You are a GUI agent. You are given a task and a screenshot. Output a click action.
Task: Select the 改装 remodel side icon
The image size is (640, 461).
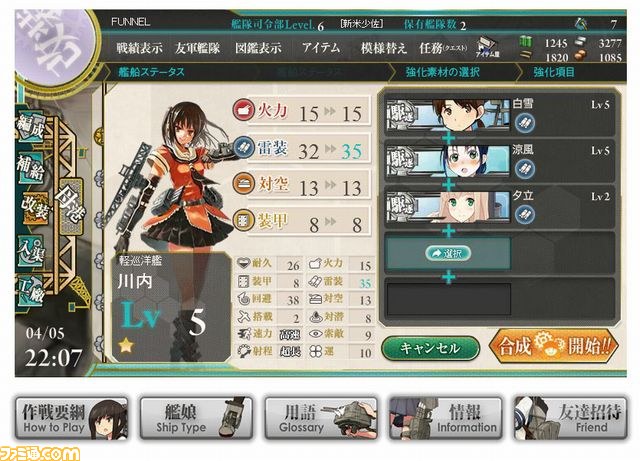[x=36, y=208]
